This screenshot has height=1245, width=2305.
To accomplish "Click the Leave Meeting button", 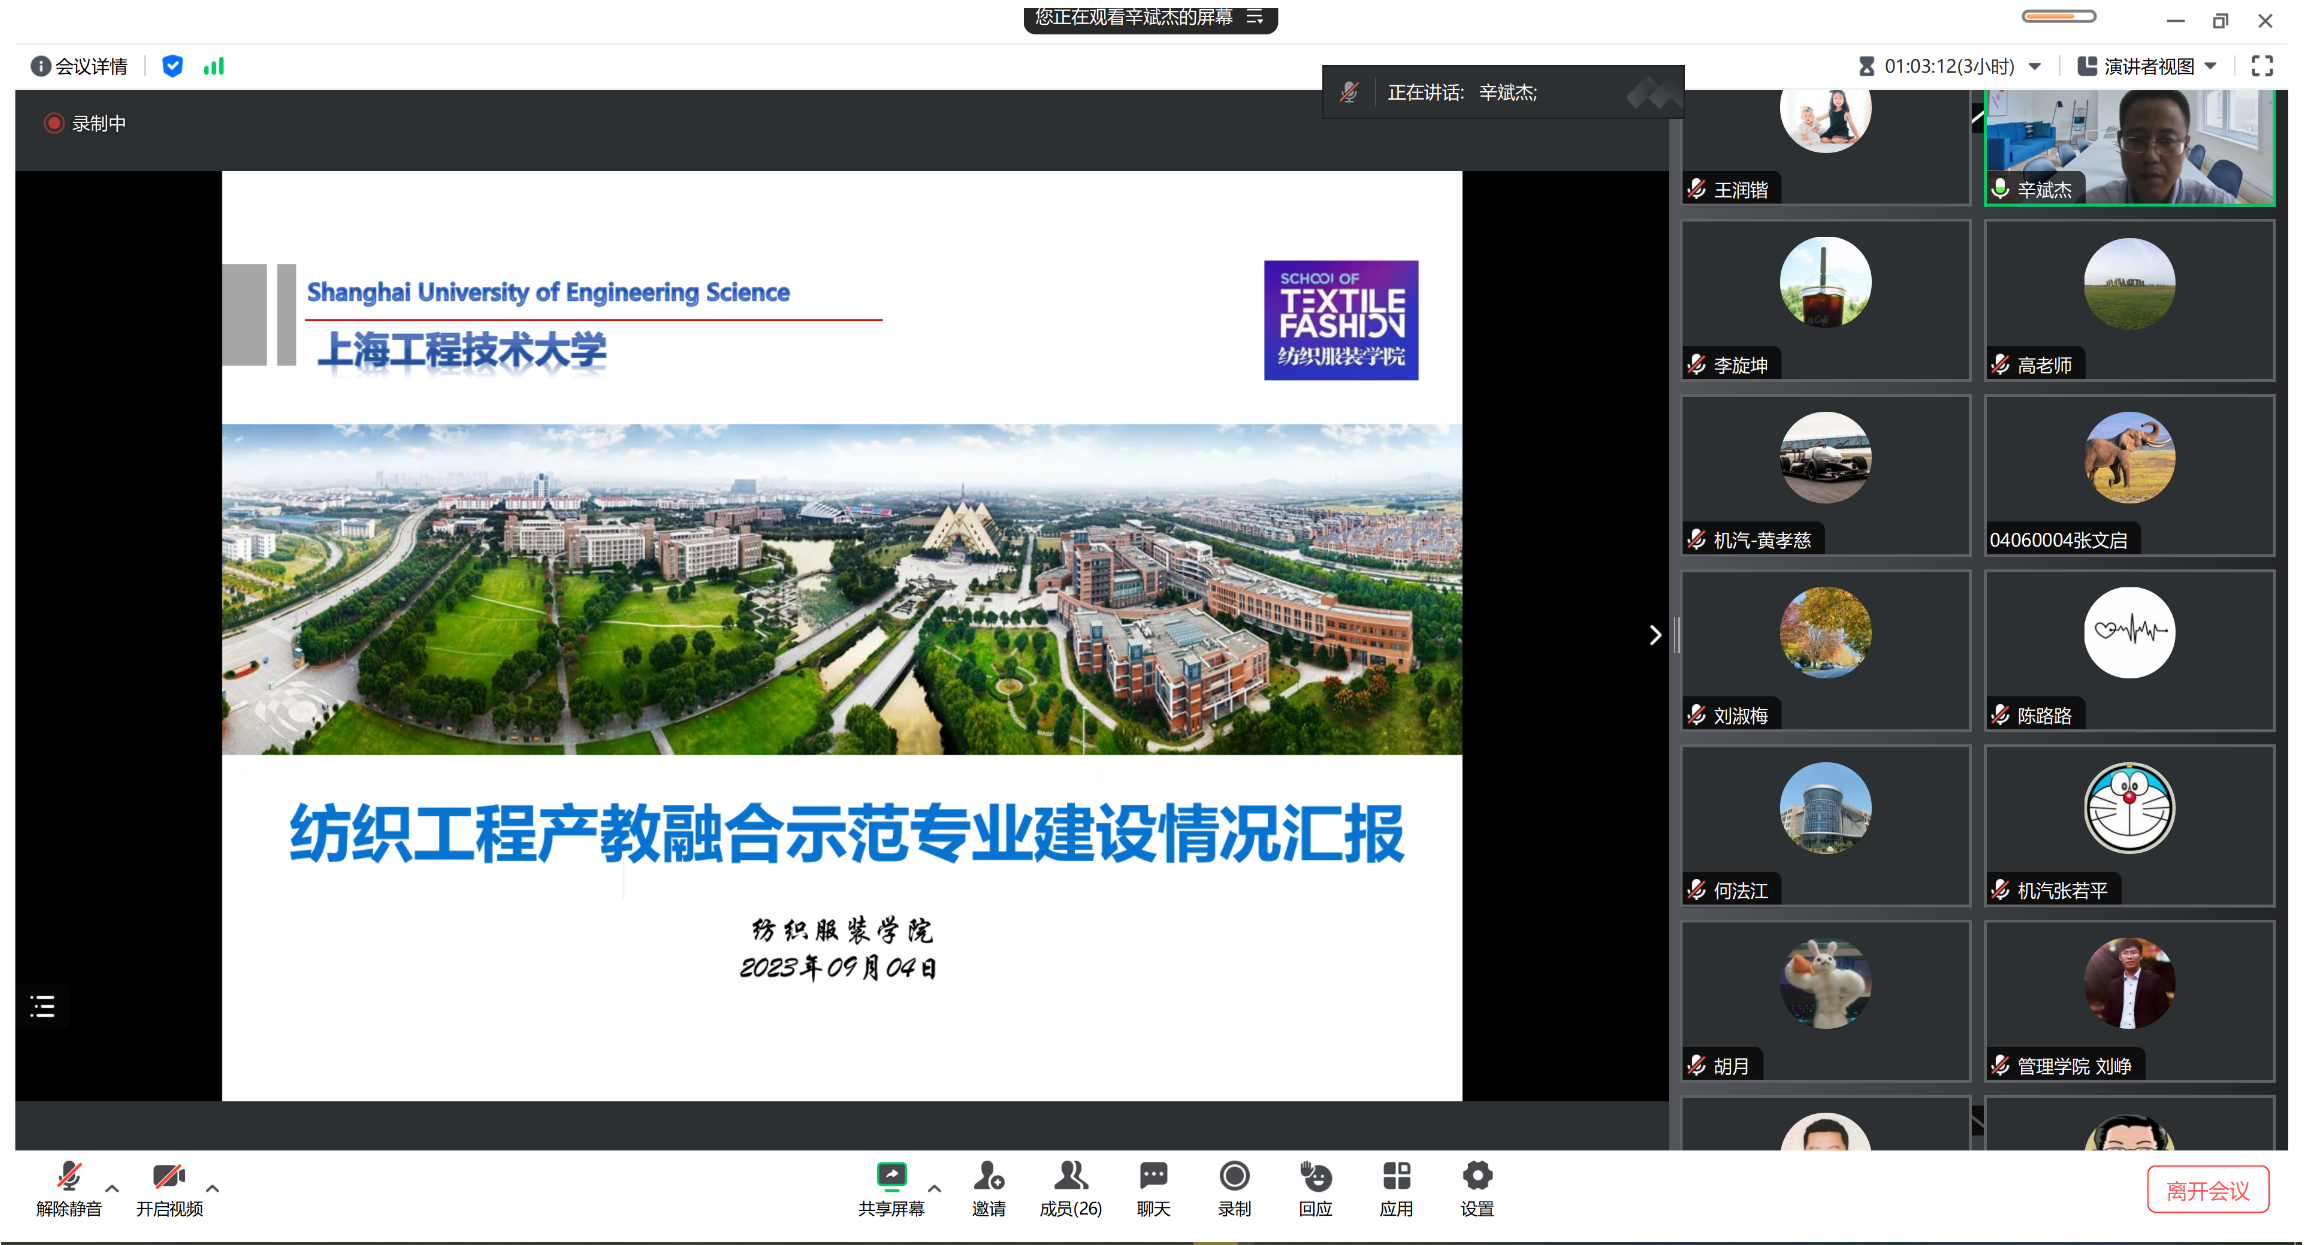I will pyautogui.click(x=2207, y=1190).
